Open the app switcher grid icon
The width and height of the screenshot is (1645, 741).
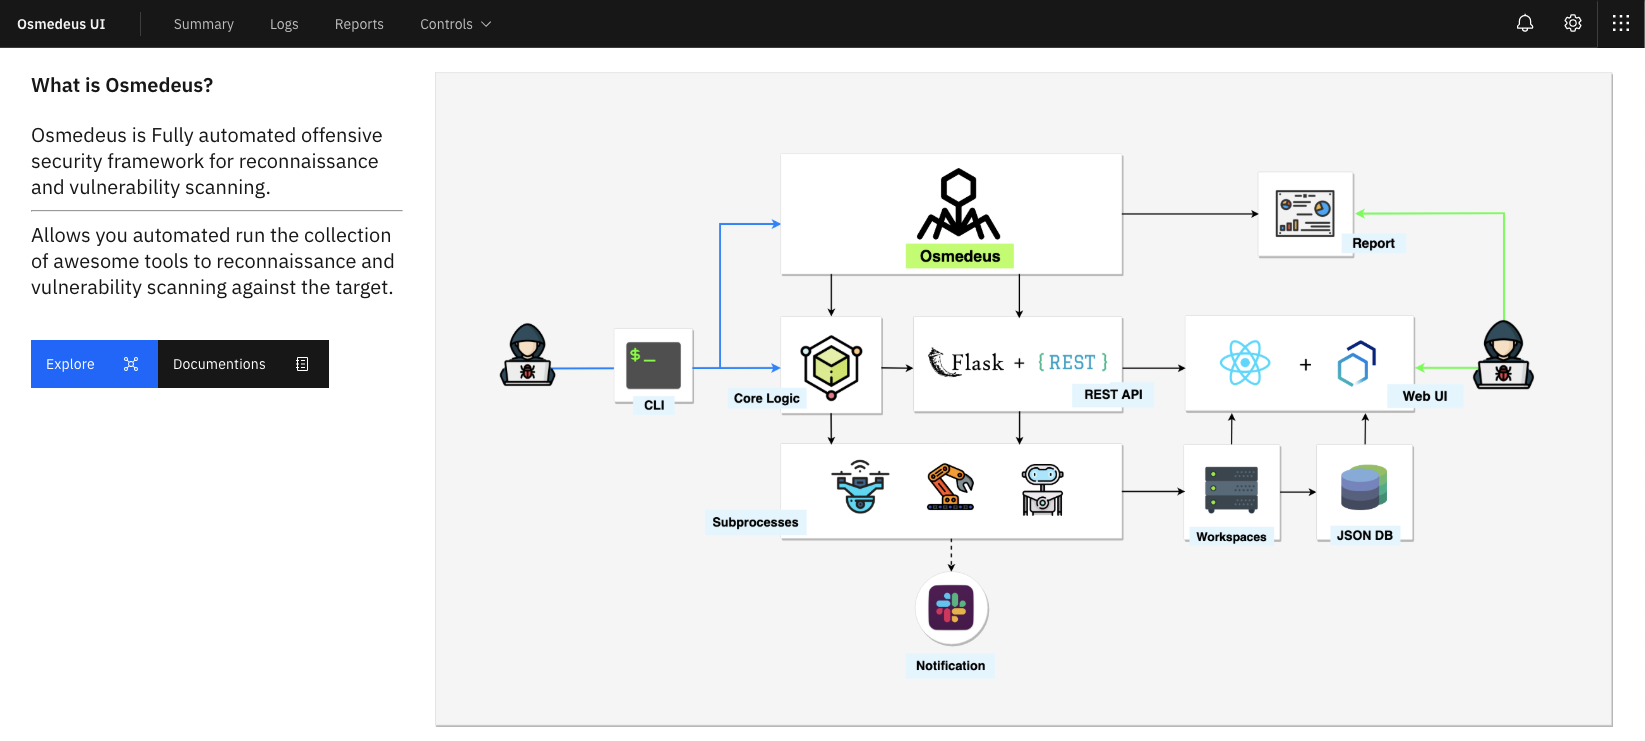[1621, 23]
